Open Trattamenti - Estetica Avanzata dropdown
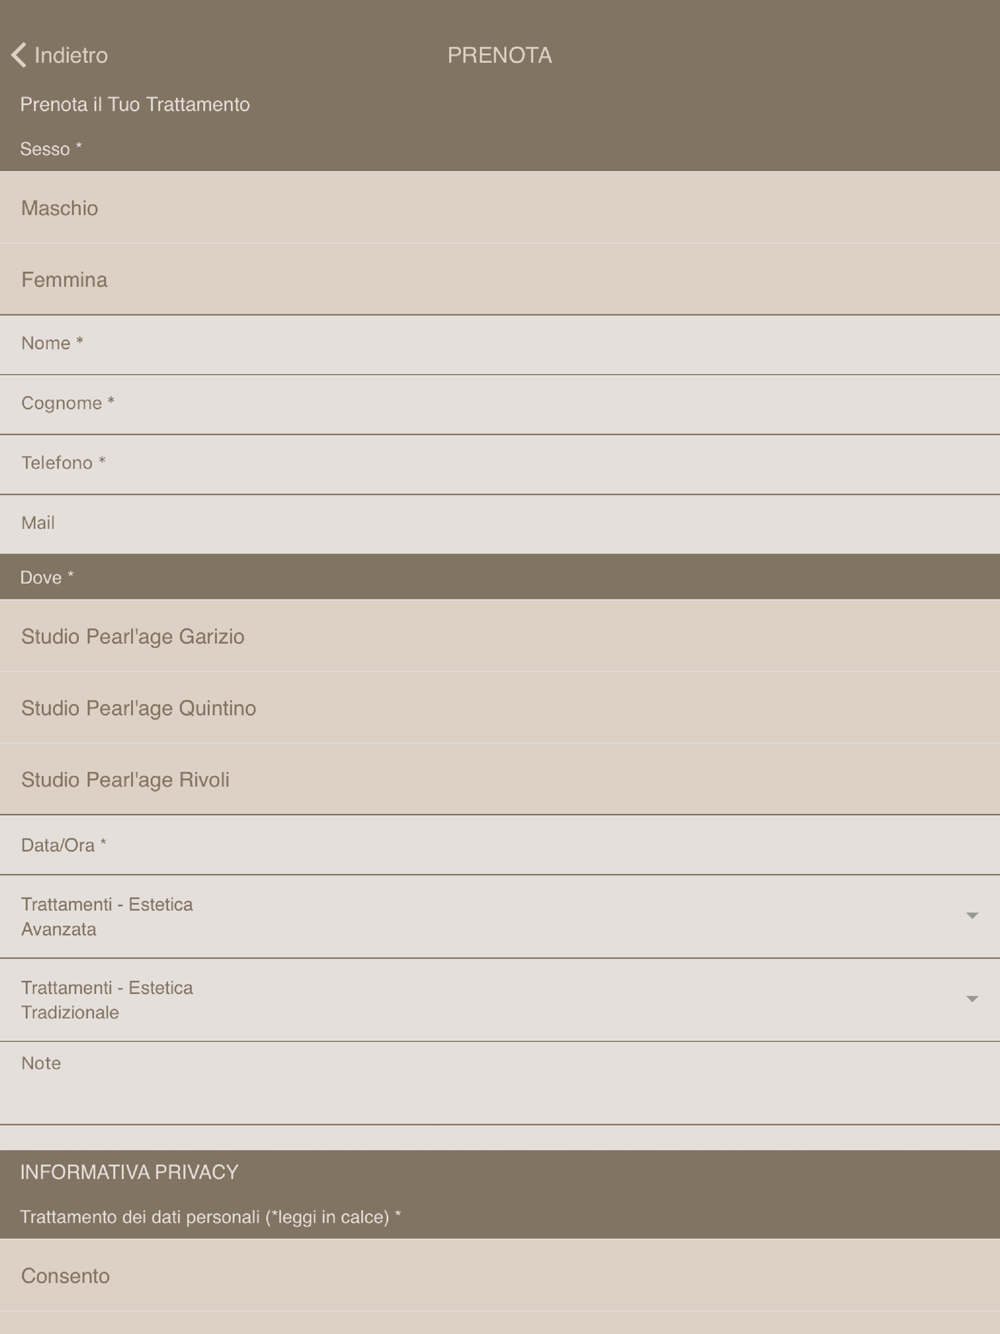The height and width of the screenshot is (1334, 1000). point(500,917)
